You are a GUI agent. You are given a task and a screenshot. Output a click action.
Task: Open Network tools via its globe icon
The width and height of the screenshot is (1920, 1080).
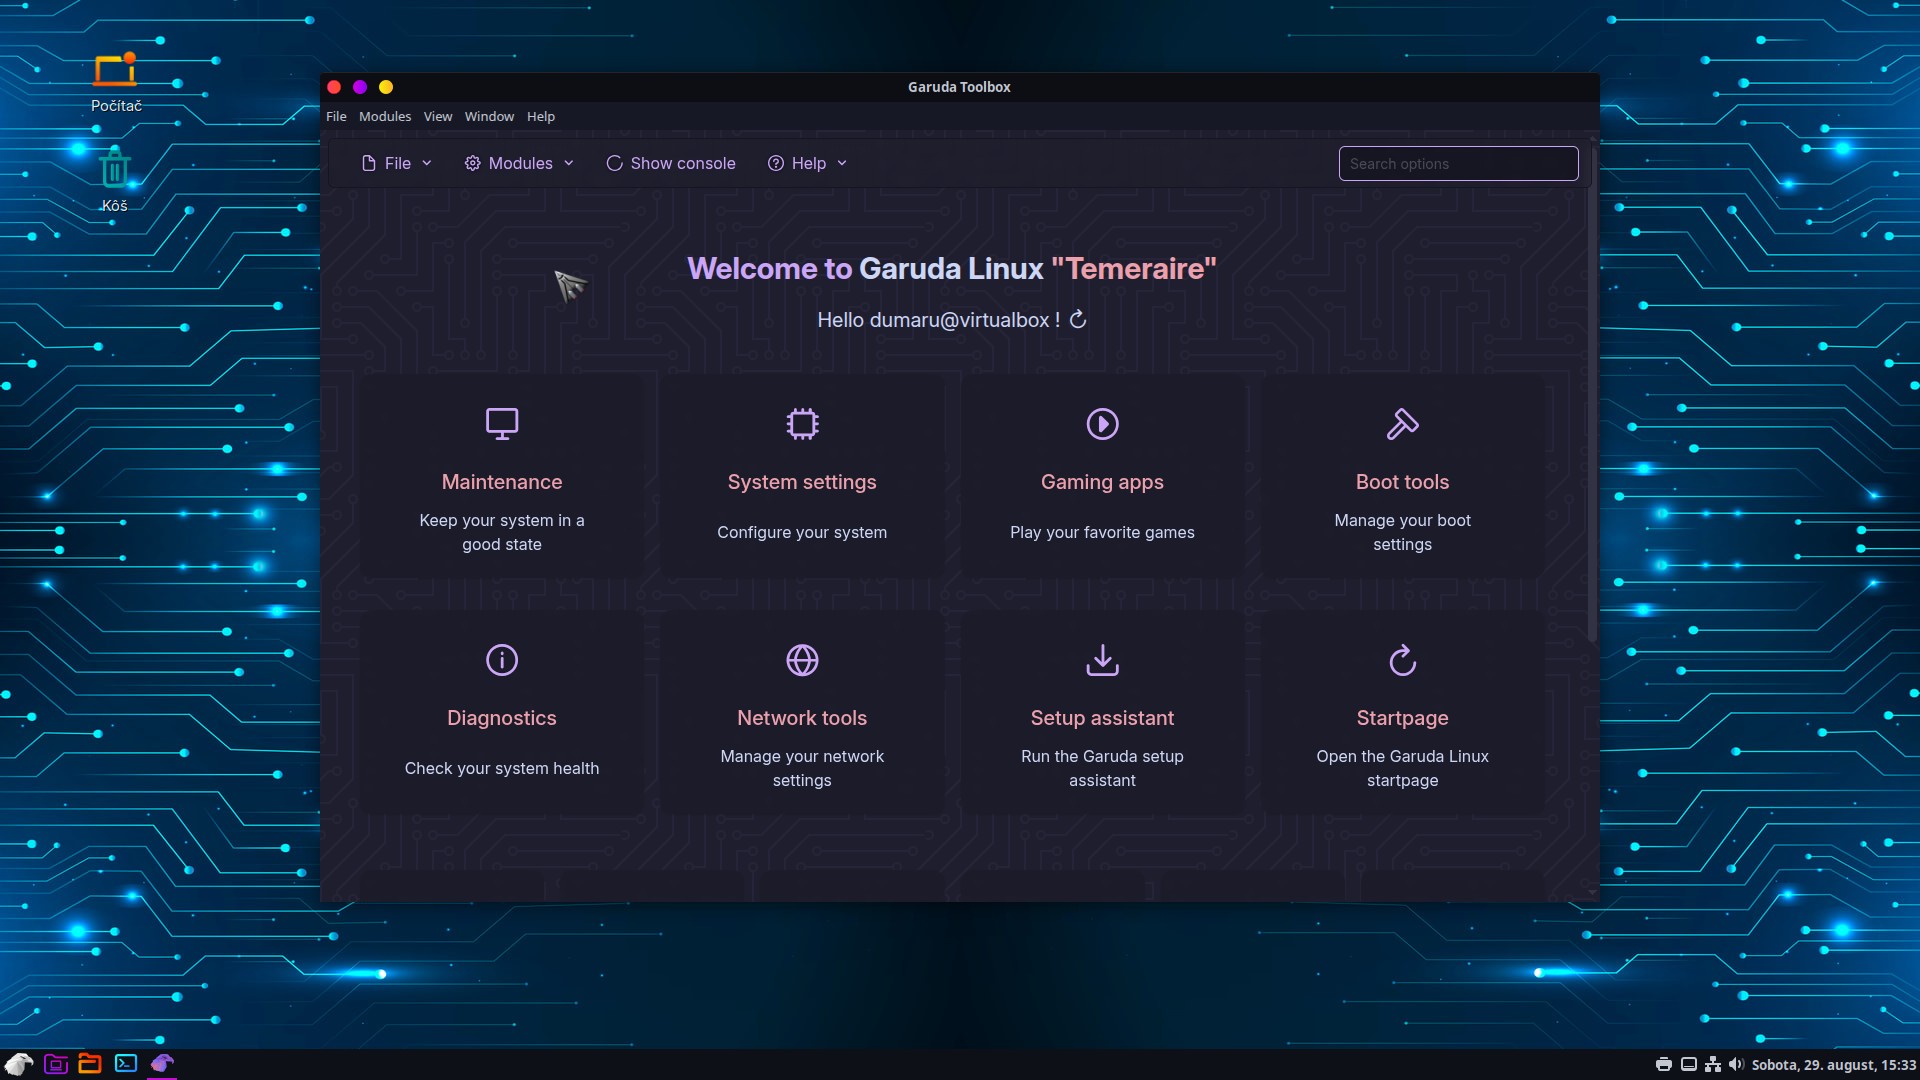click(802, 660)
